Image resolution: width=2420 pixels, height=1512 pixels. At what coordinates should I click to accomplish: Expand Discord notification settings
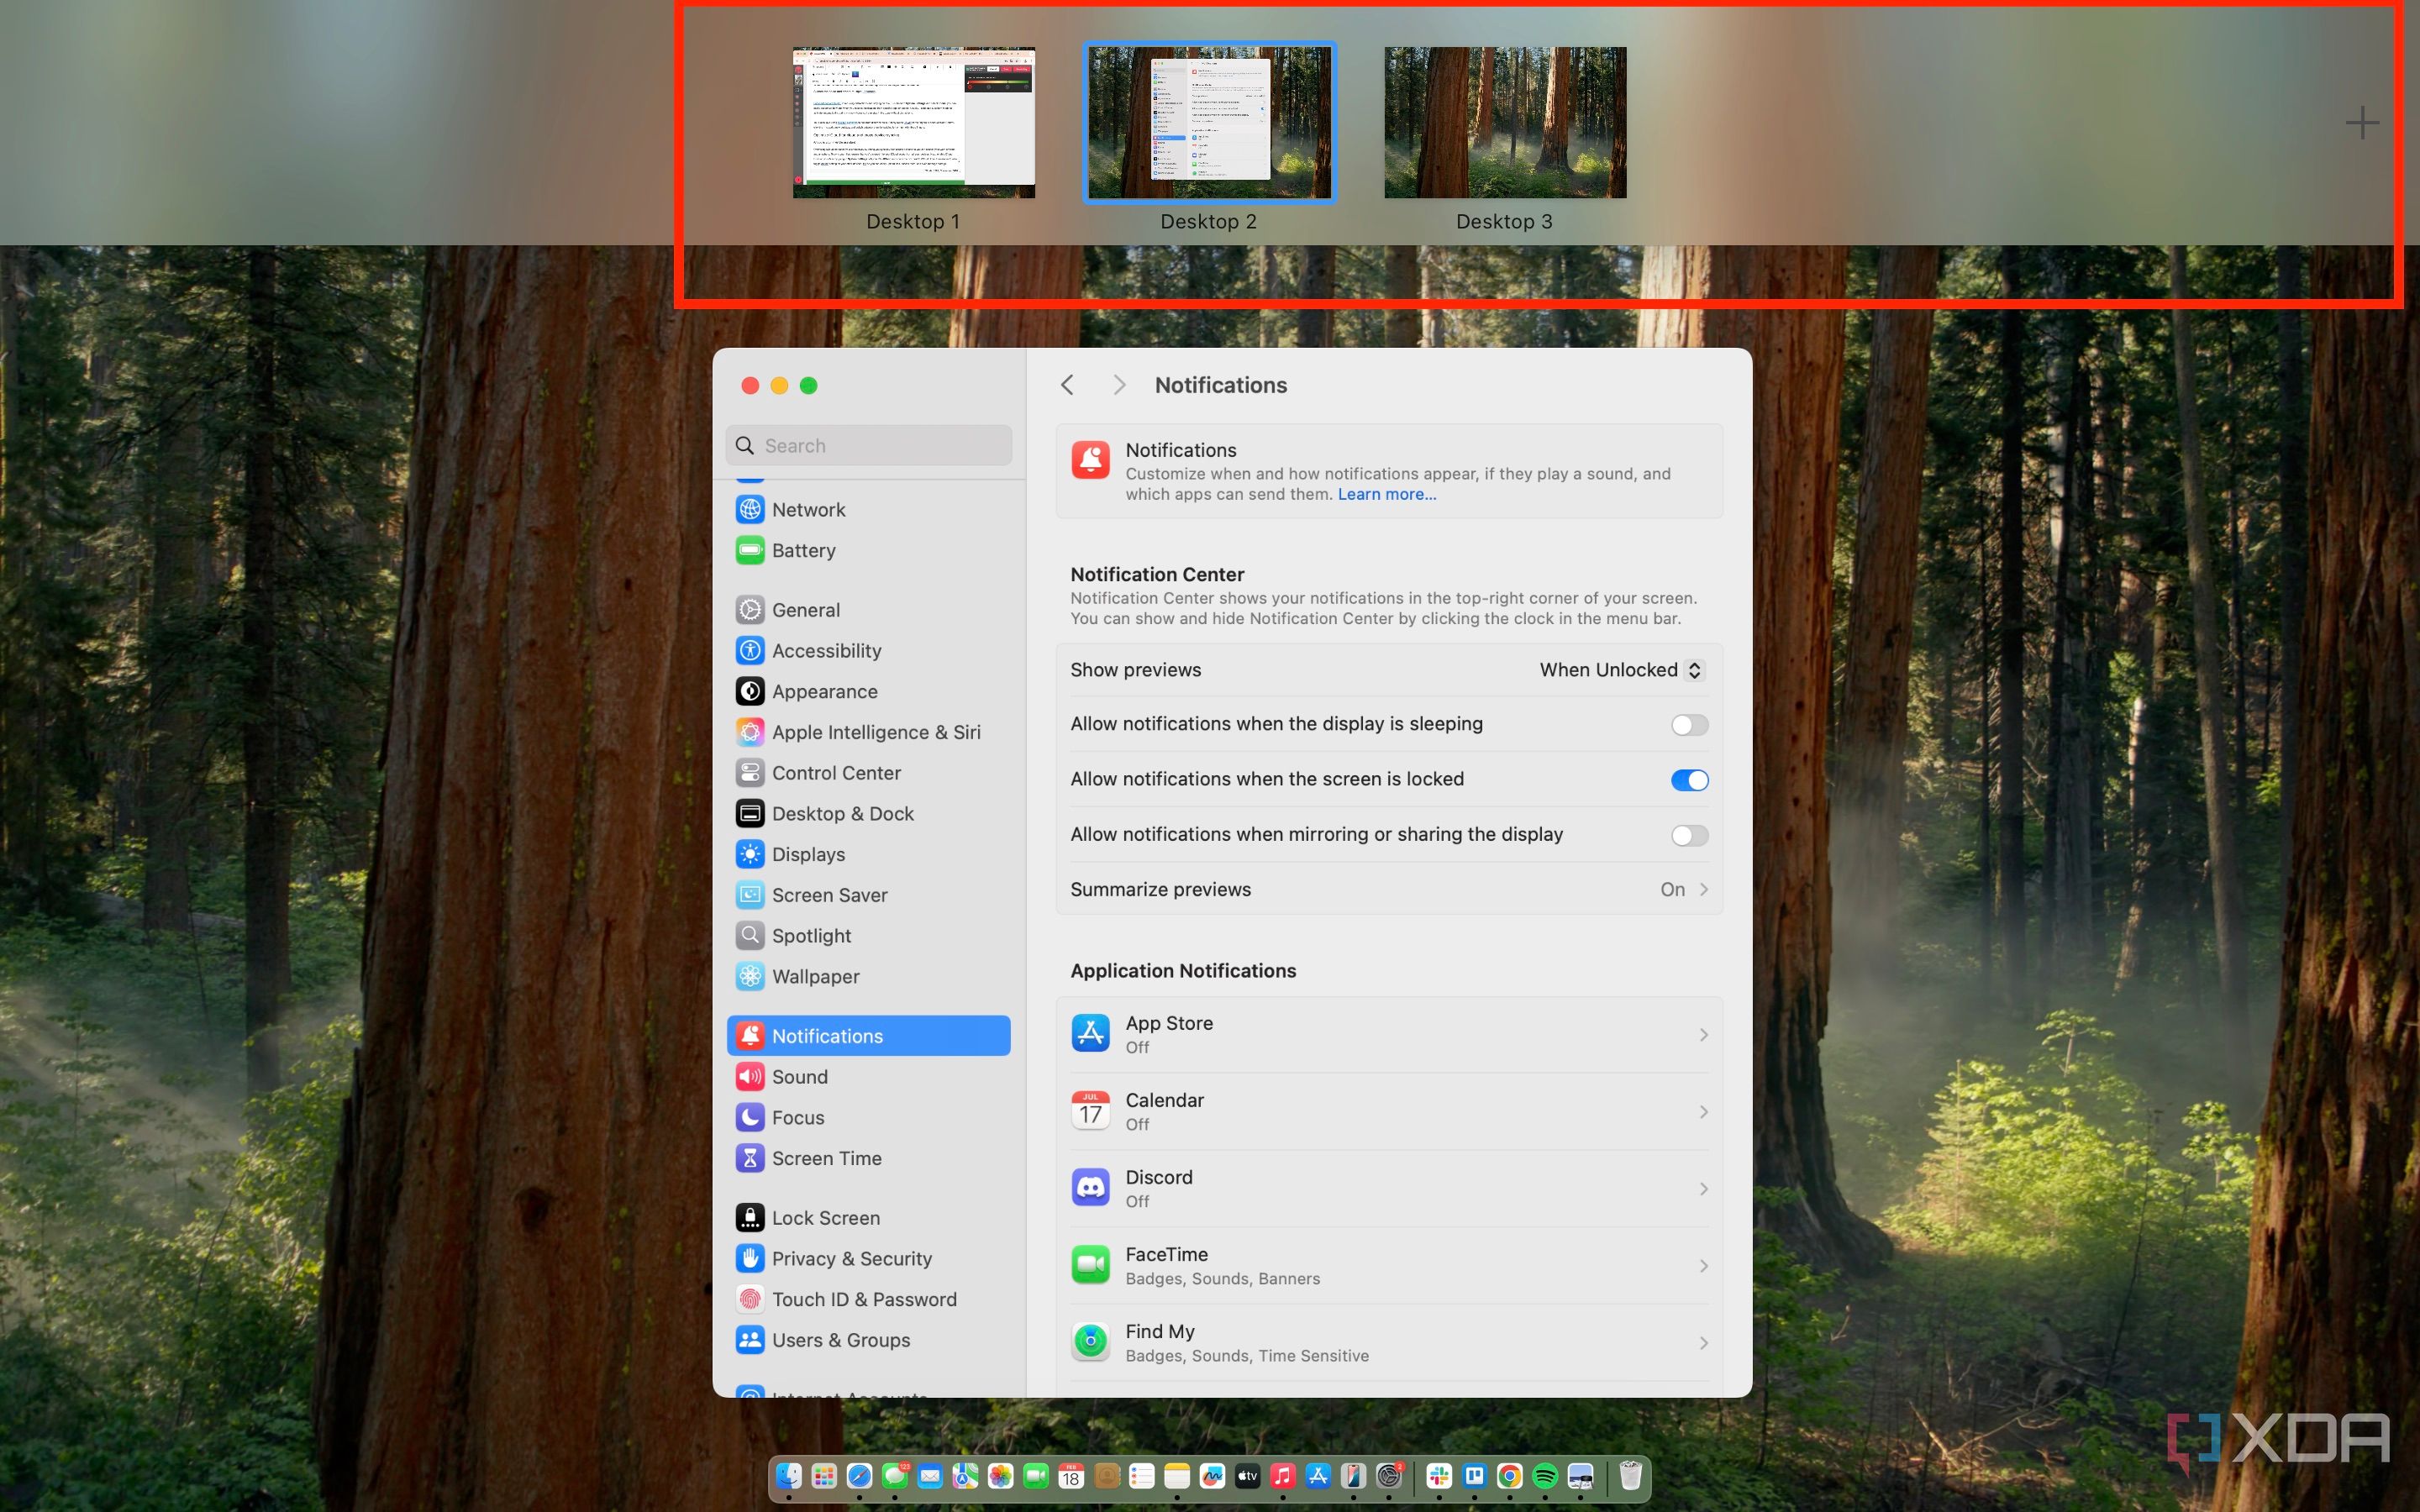[x=1388, y=1188]
